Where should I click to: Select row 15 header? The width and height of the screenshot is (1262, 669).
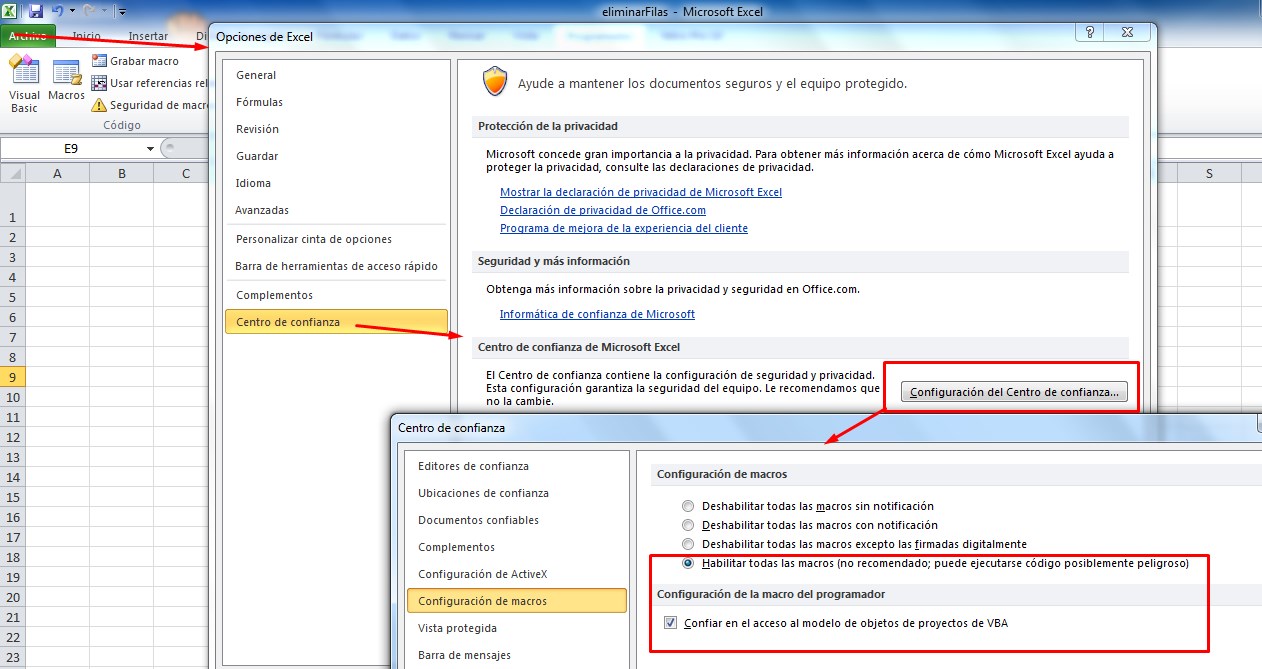(x=12, y=497)
